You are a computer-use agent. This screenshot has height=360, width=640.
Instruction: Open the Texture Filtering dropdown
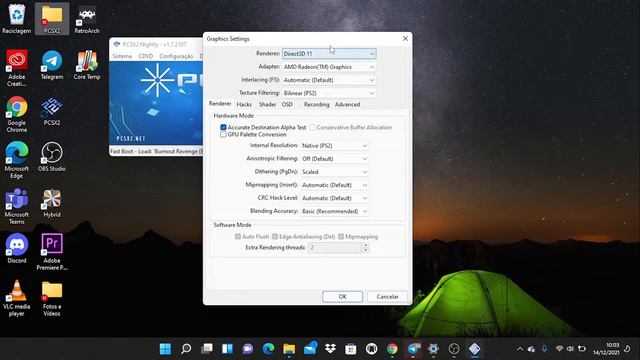click(329, 93)
